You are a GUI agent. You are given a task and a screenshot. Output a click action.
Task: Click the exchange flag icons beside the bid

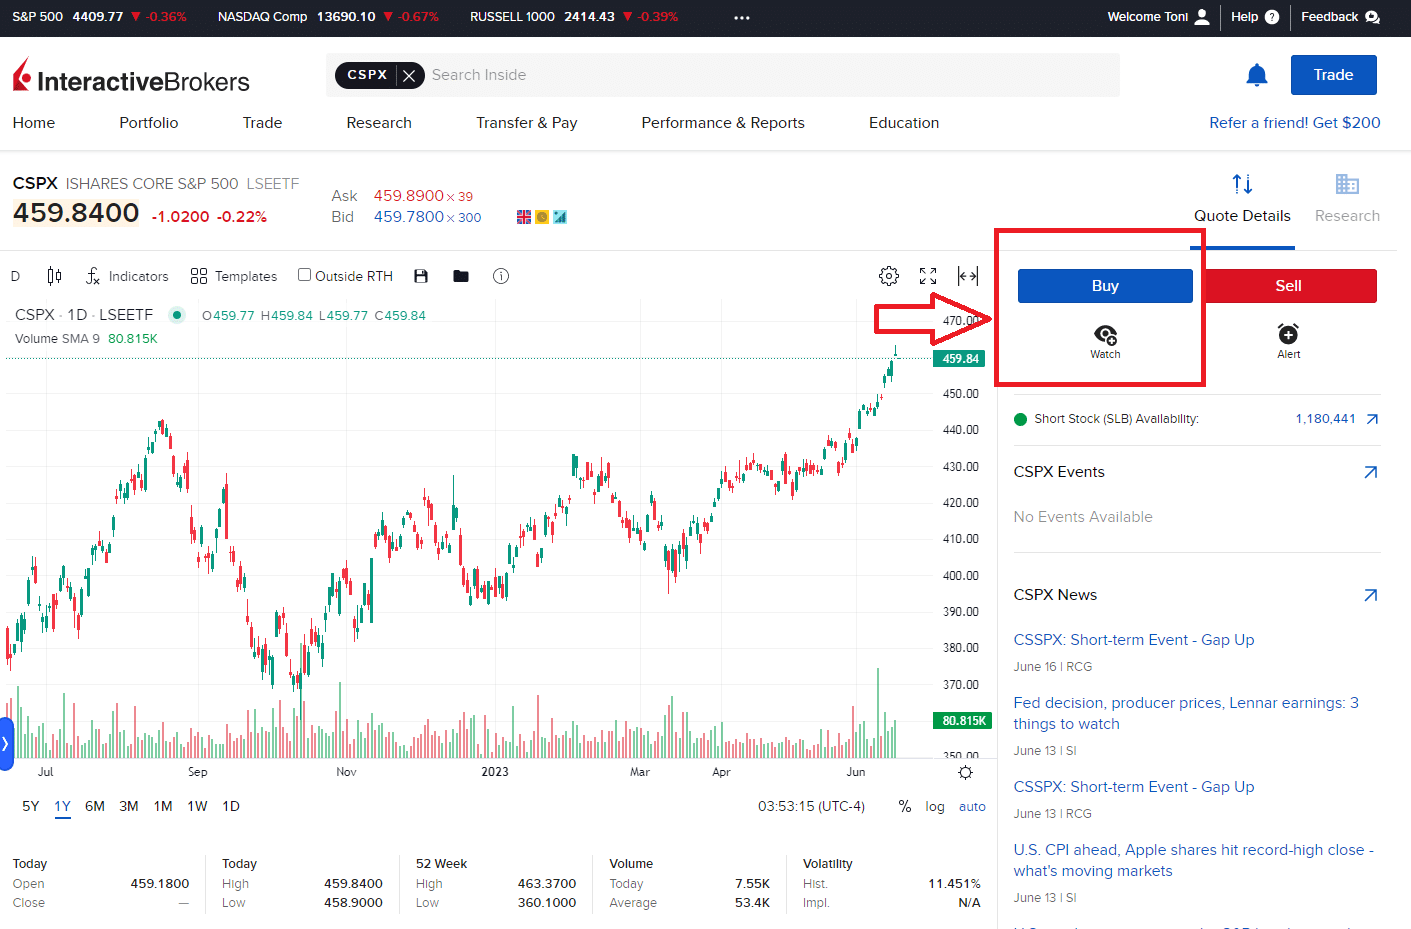point(542,217)
